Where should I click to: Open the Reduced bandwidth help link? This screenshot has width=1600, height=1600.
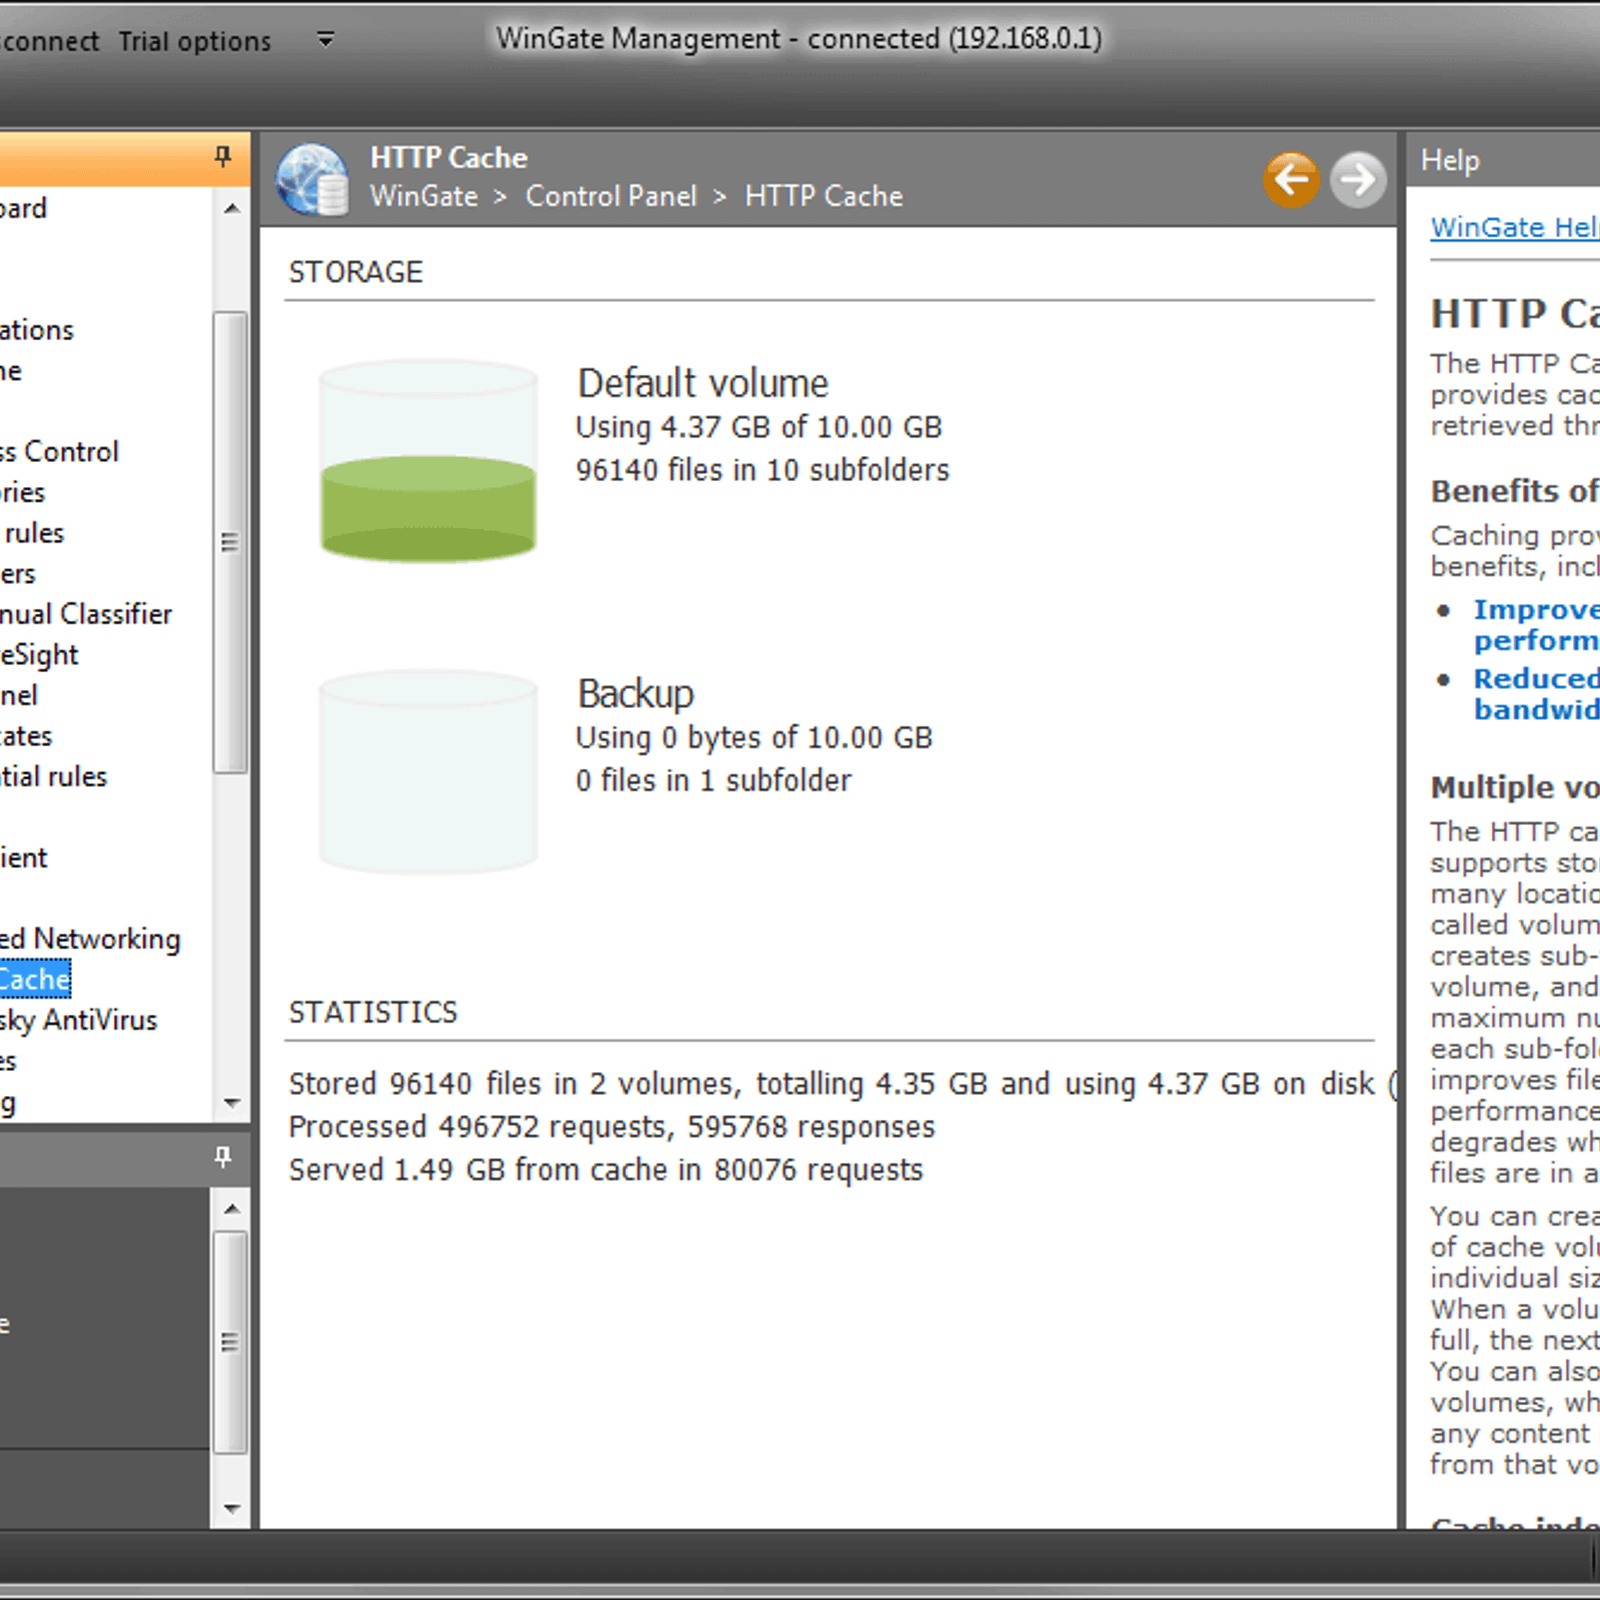point(1536,694)
